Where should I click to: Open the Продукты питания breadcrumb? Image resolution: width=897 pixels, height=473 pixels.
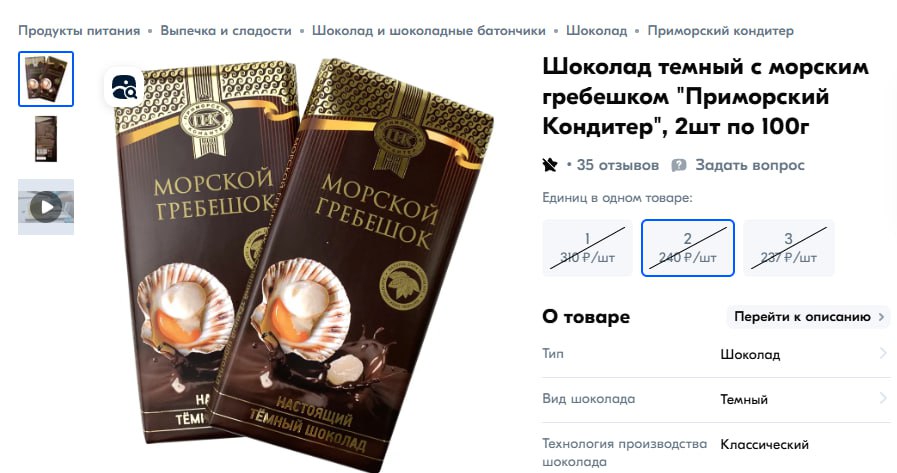click(79, 31)
